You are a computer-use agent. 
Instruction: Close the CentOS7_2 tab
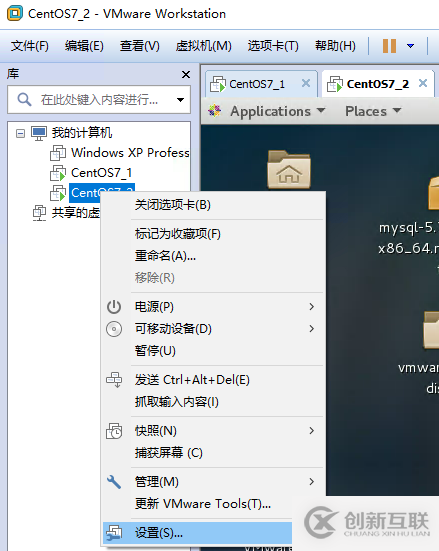point(423,84)
